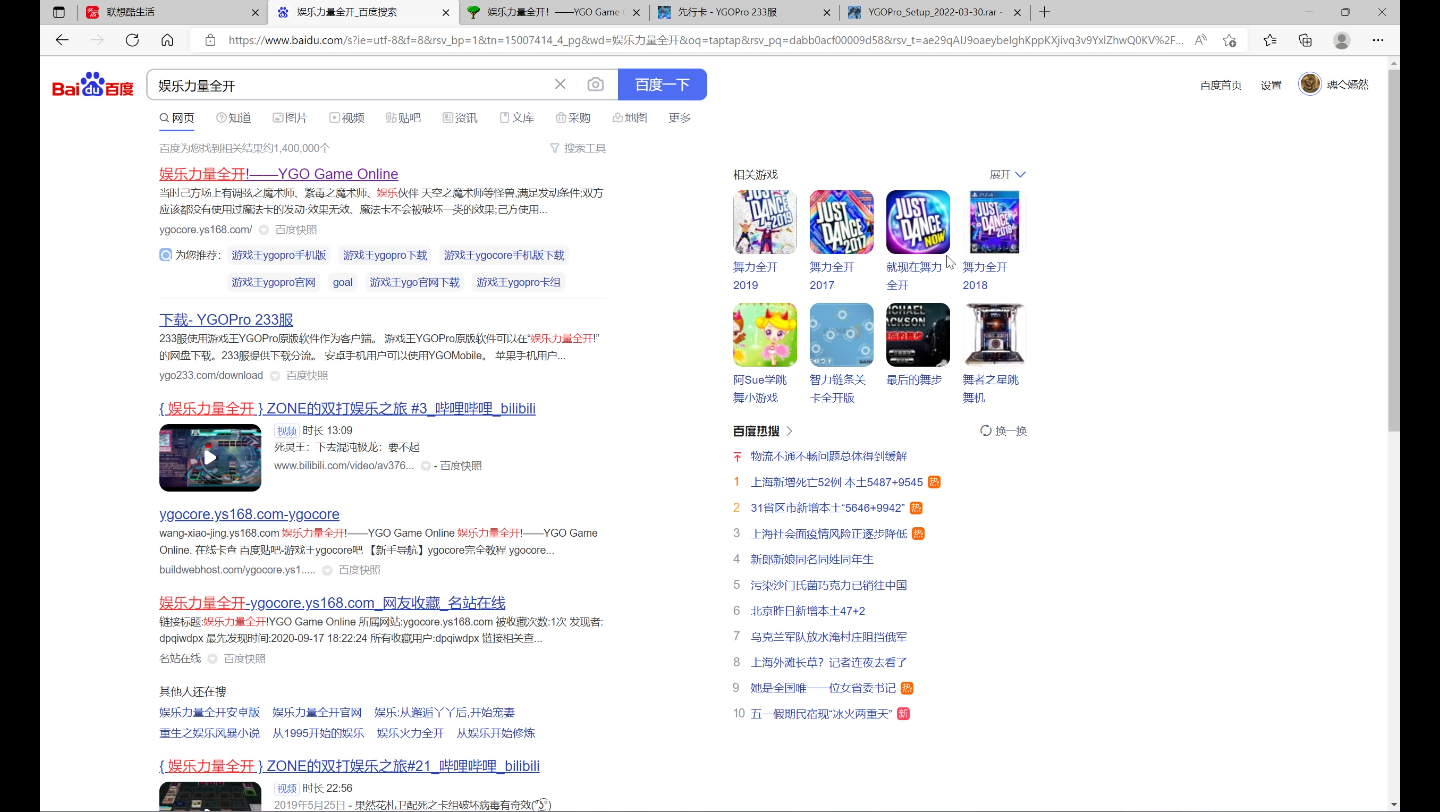Open hot search 北京昨日新增本土47+2
The image size is (1440, 812).
click(807, 611)
